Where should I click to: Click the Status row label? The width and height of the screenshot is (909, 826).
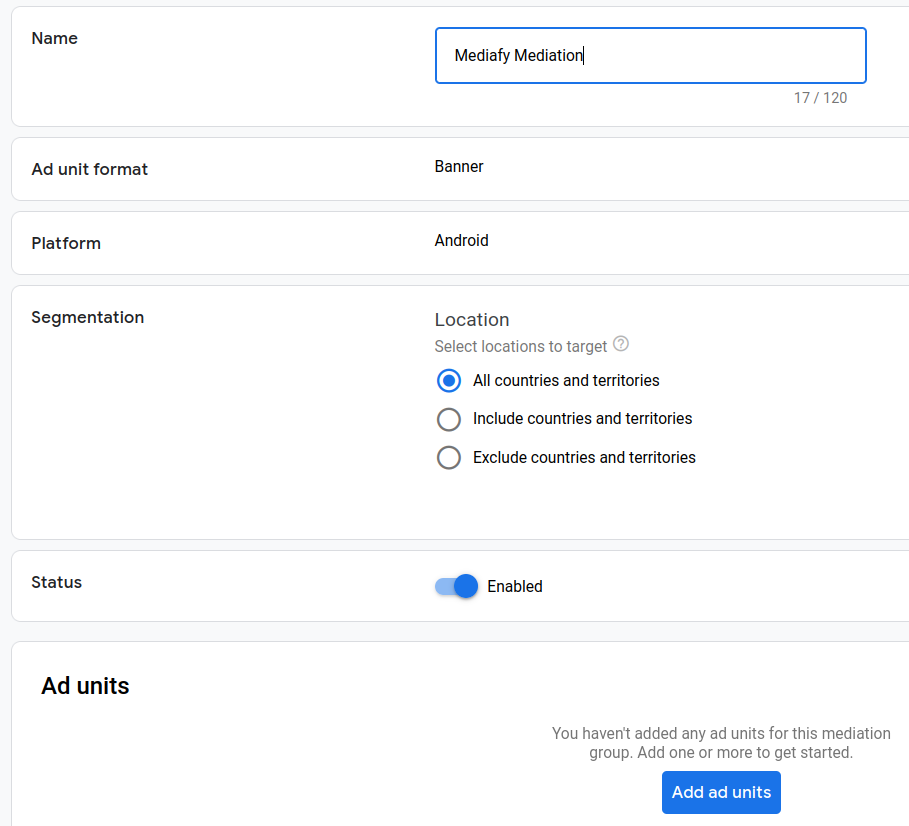(56, 583)
